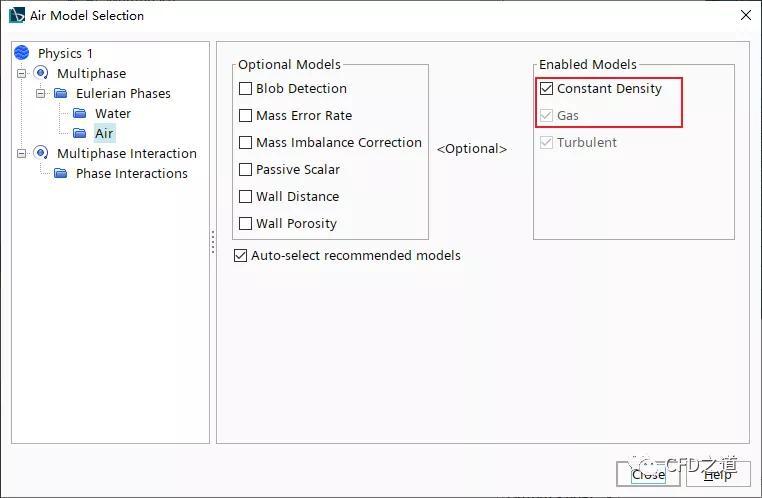Select the Multiphase model node icon
This screenshot has height=498, width=762.
tap(41, 73)
